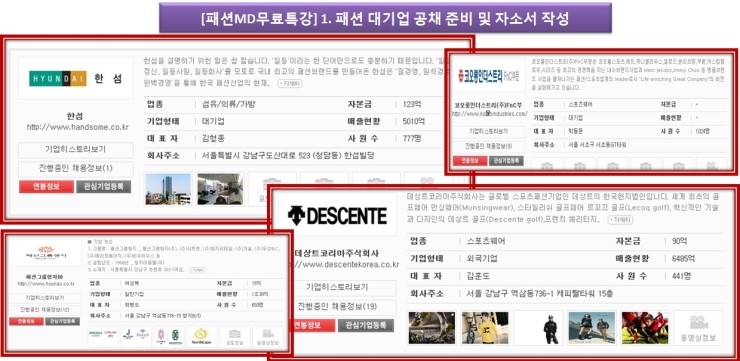Open second Hyungji brand logos thumbnail

coord(135,336)
